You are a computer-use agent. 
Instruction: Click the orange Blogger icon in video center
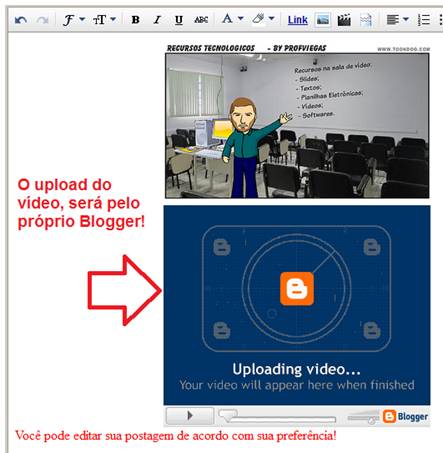click(x=297, y=289)
